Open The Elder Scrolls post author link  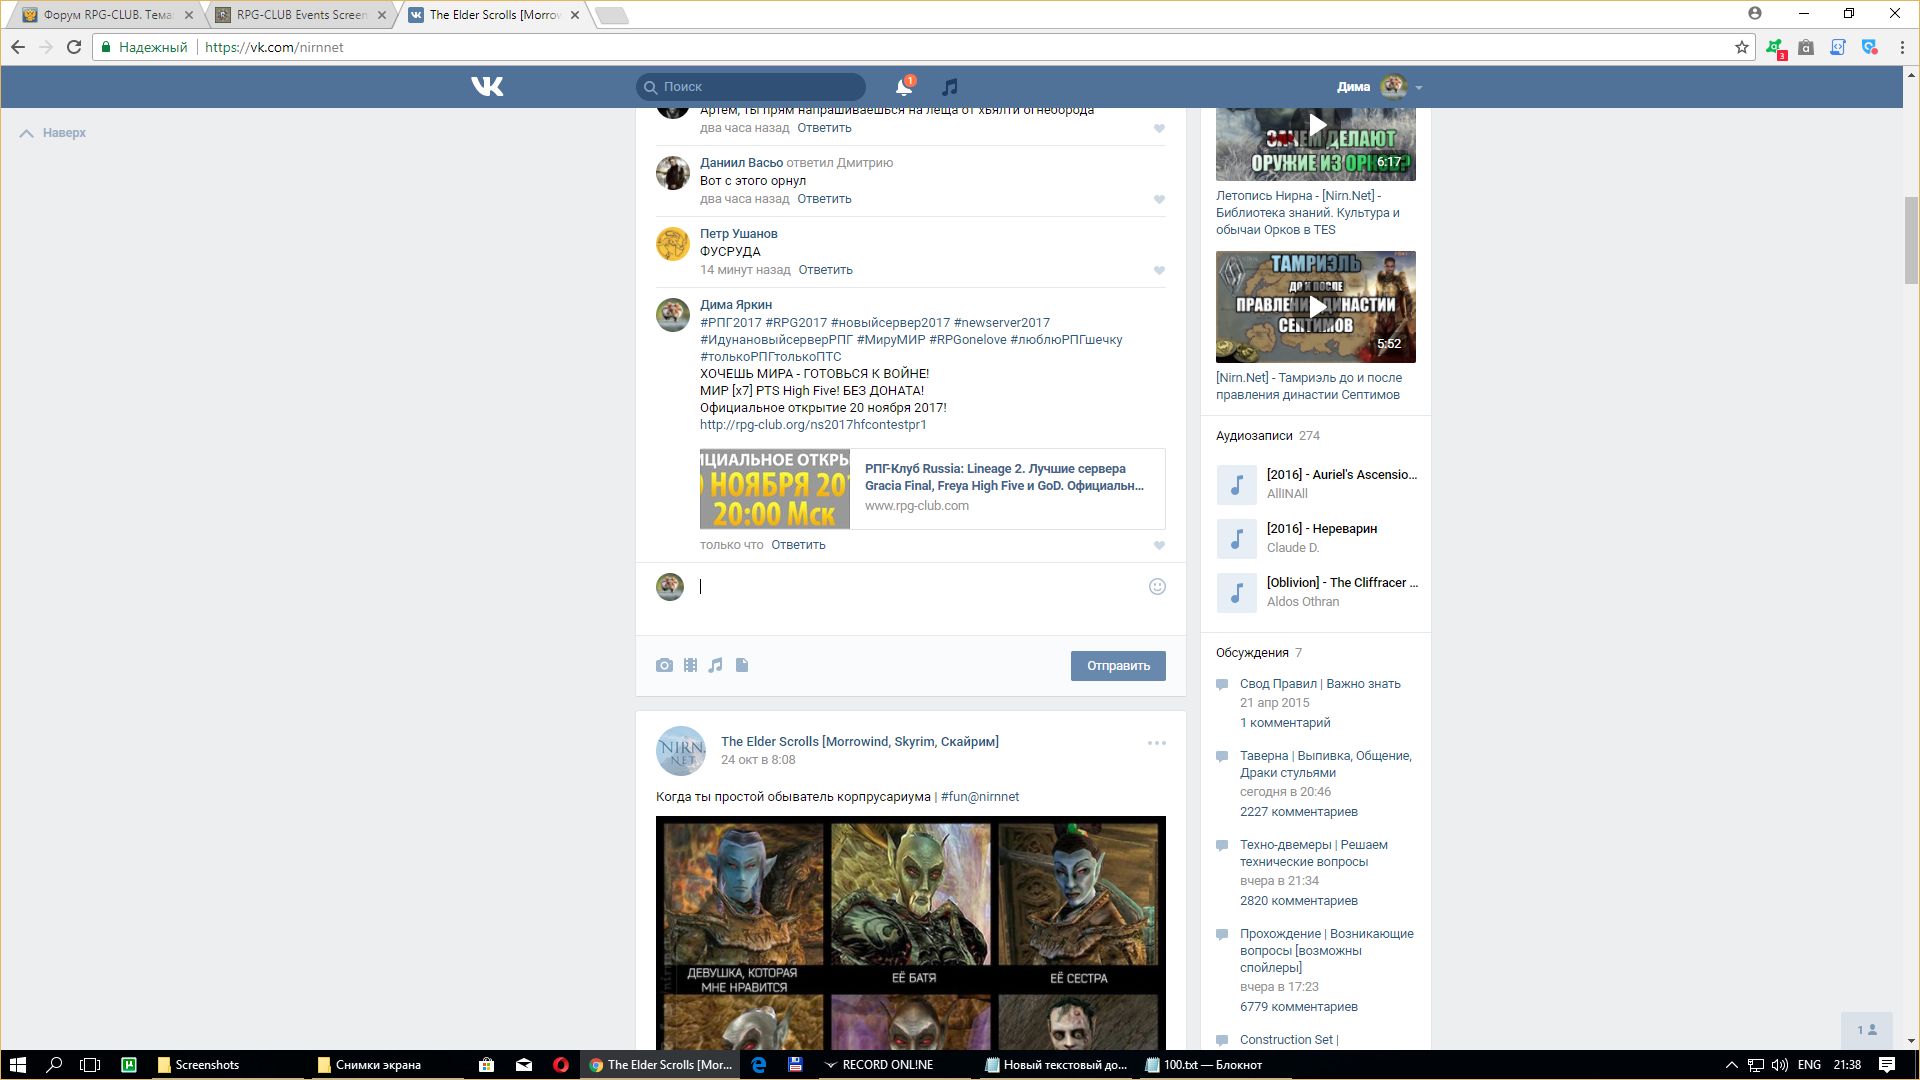coord(860,742)
